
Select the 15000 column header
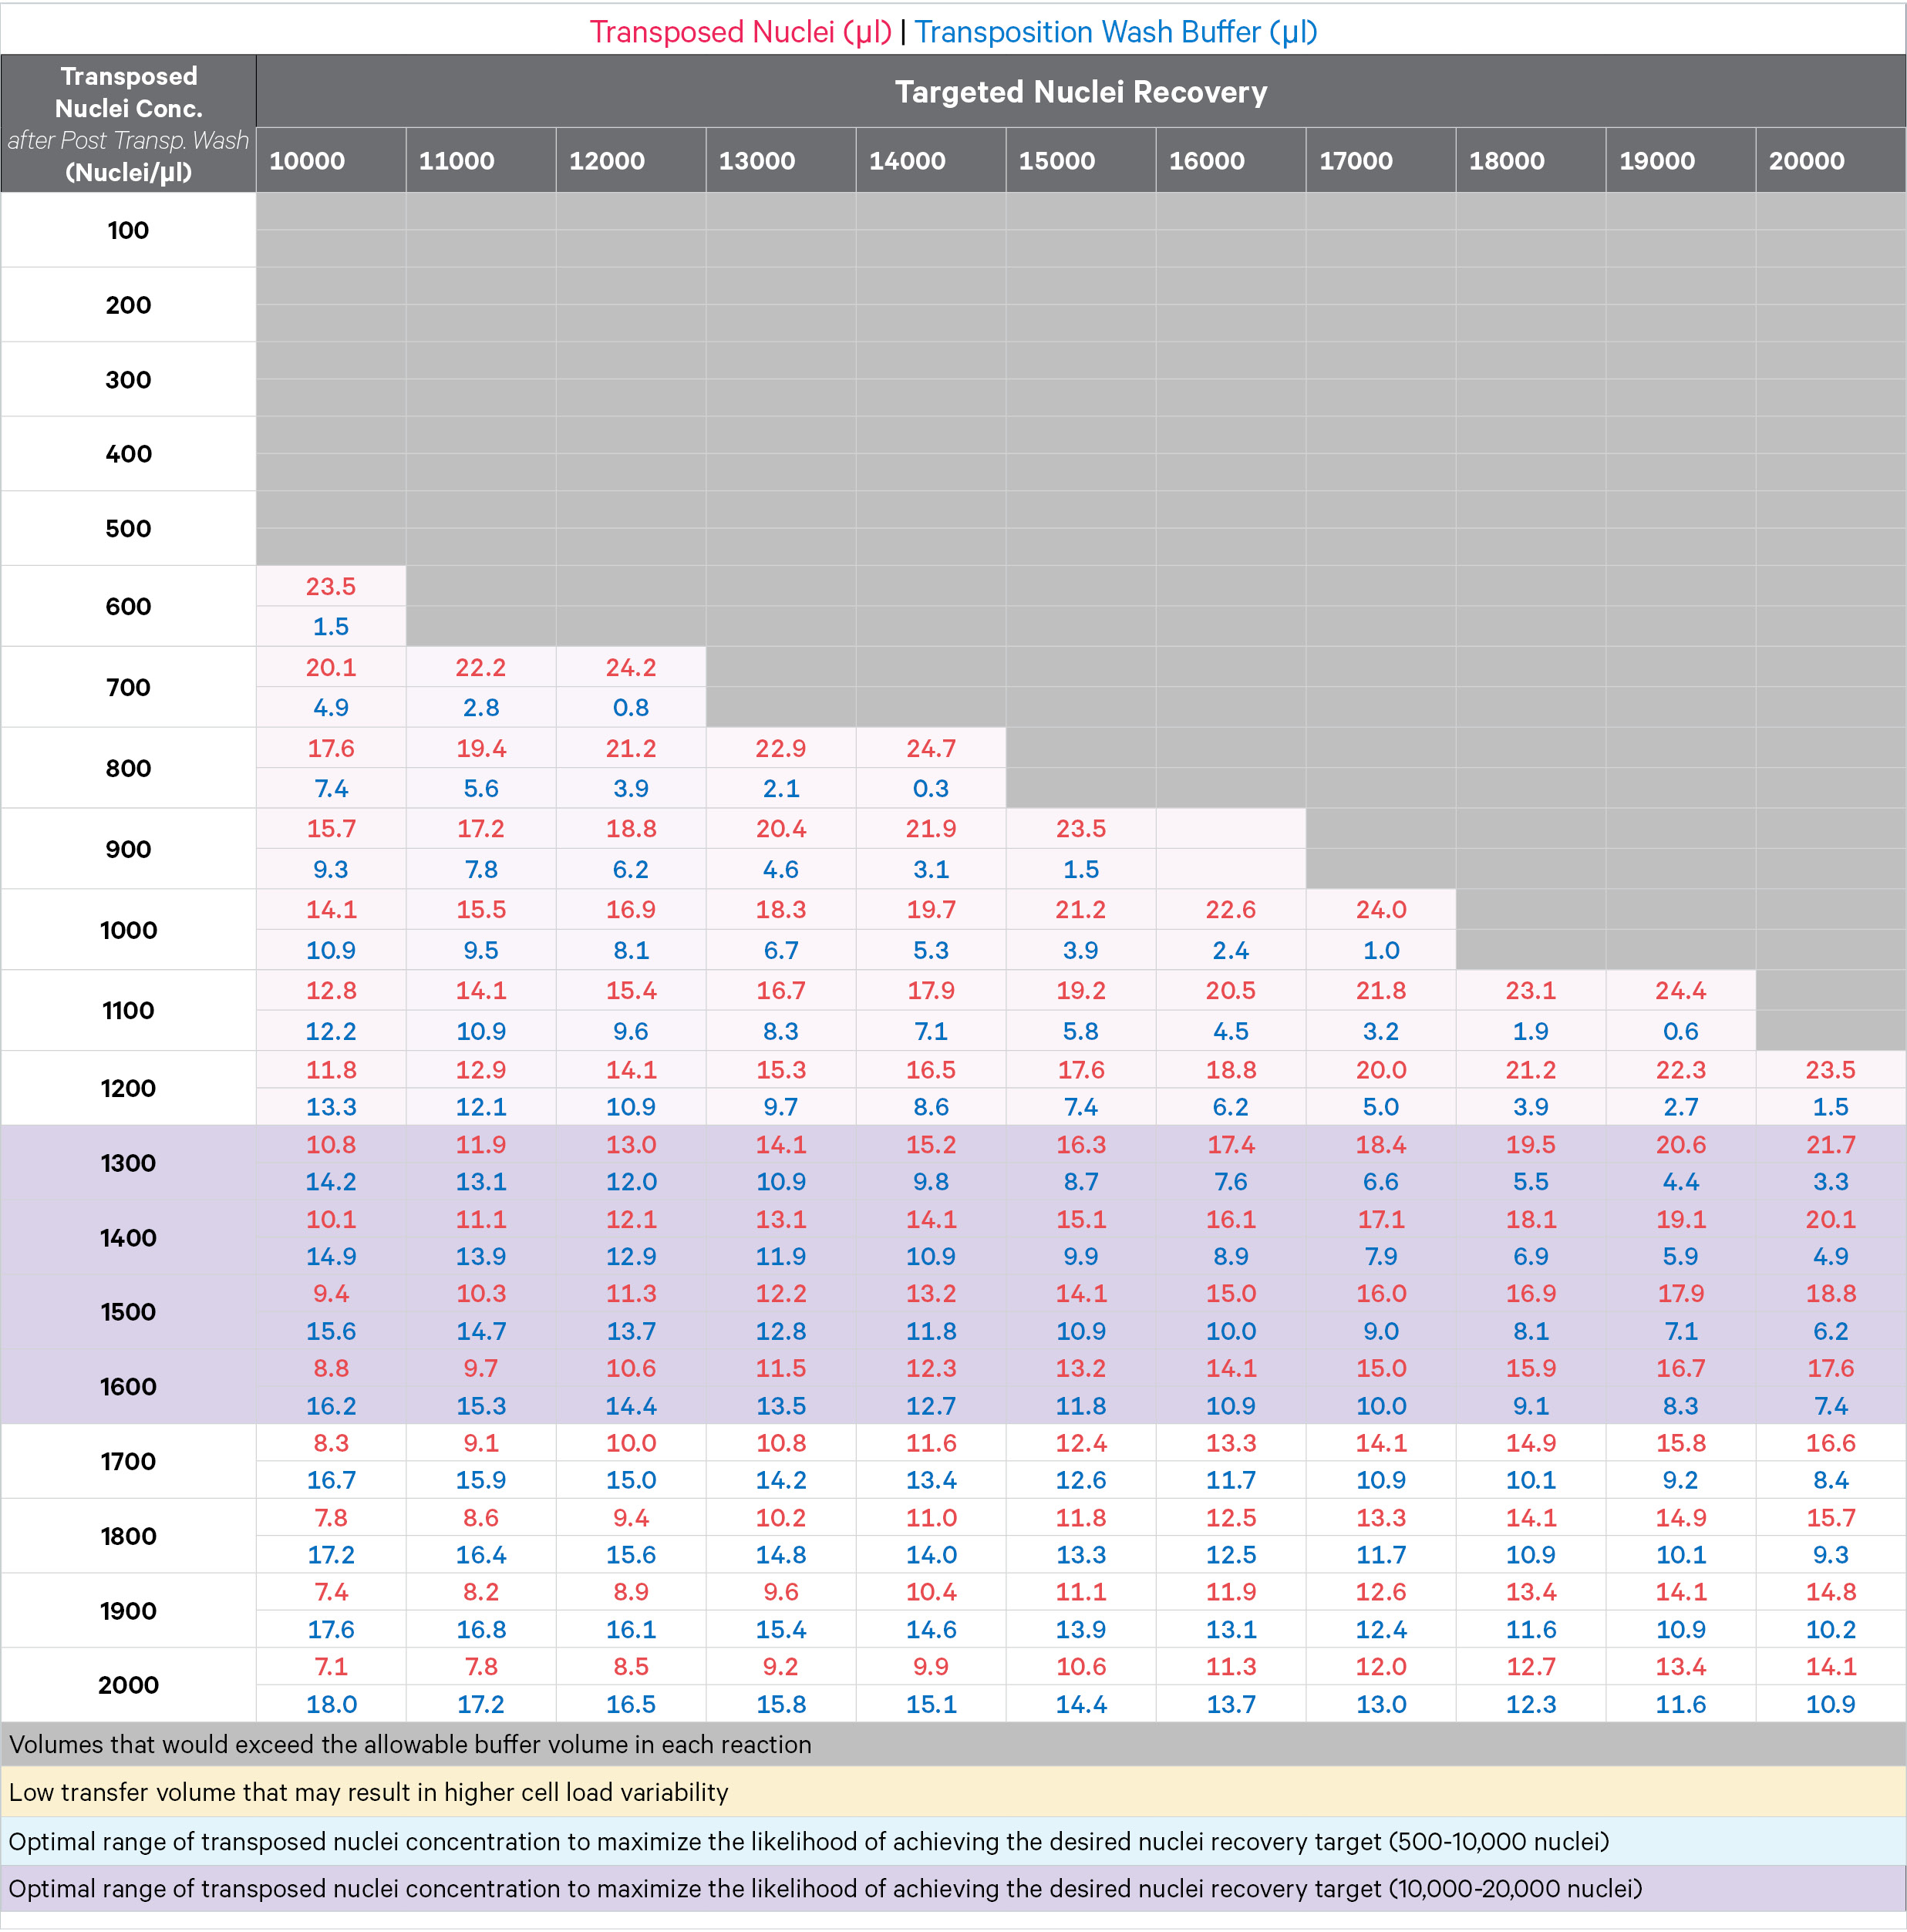(x=1056, y=161)
